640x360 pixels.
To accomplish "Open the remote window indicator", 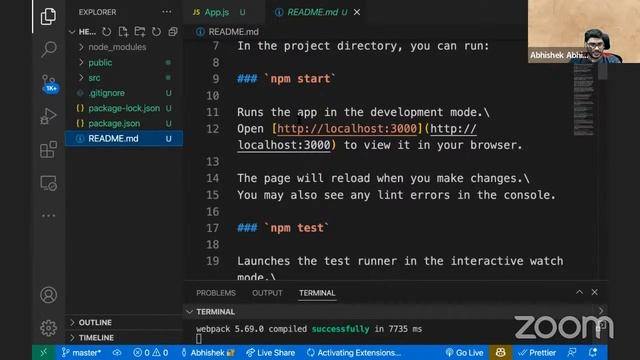I will tap(44, 352).
